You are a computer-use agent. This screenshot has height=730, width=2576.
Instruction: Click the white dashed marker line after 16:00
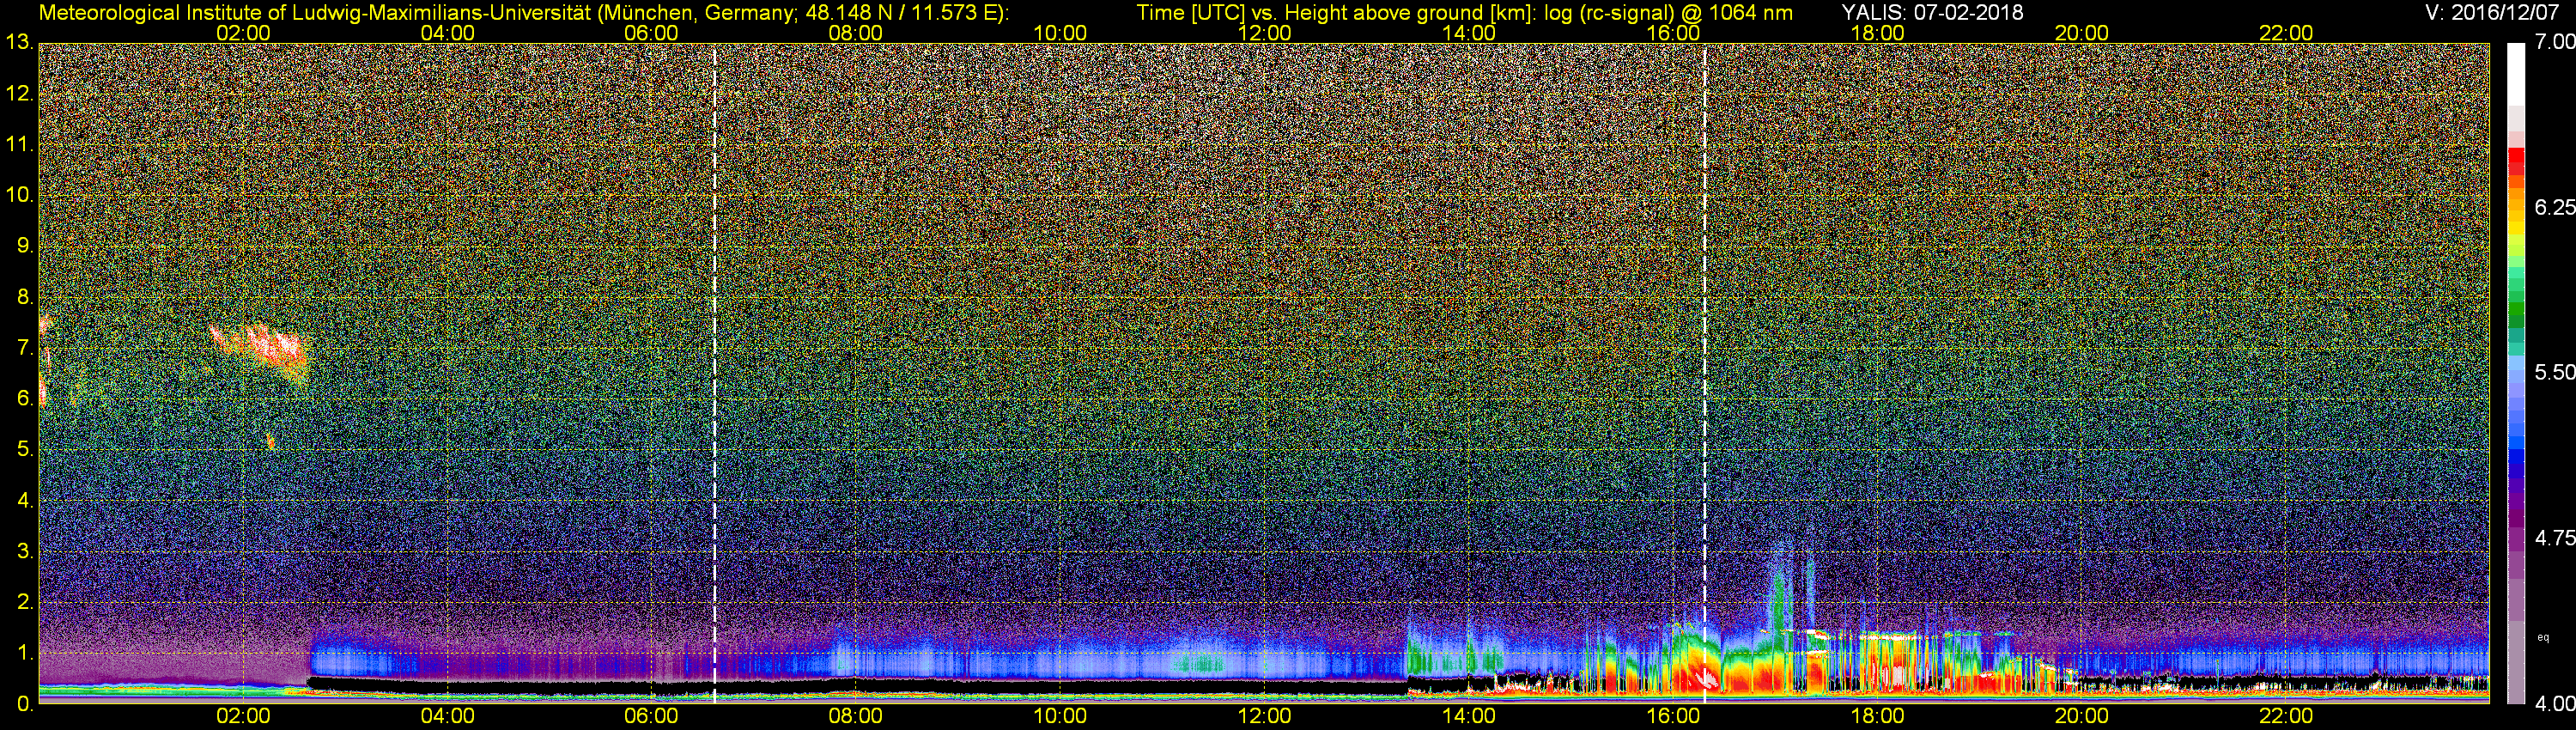[x=1704, y=372]
